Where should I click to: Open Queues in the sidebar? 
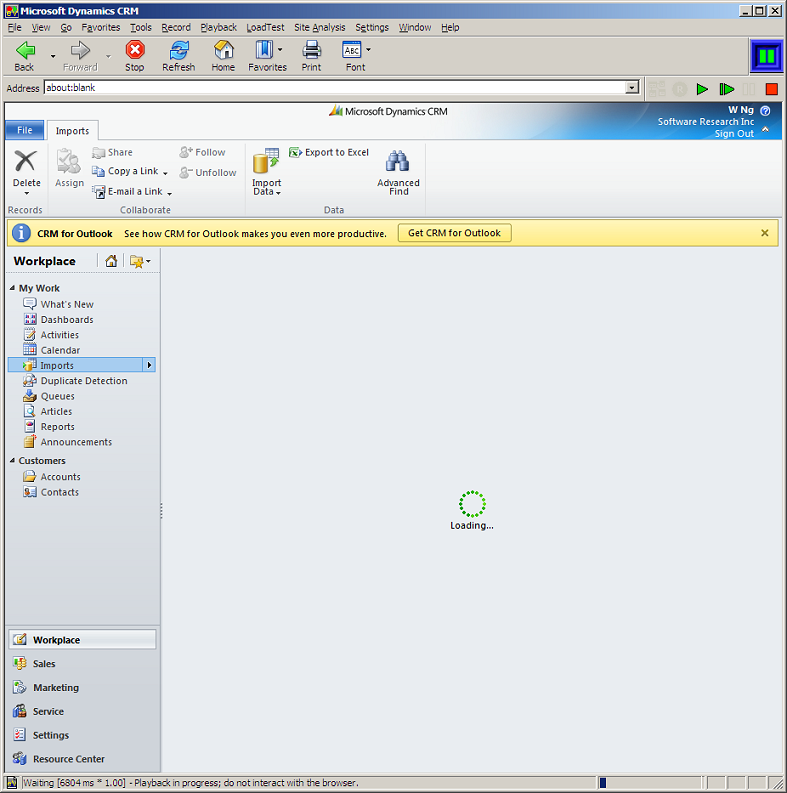58,396
